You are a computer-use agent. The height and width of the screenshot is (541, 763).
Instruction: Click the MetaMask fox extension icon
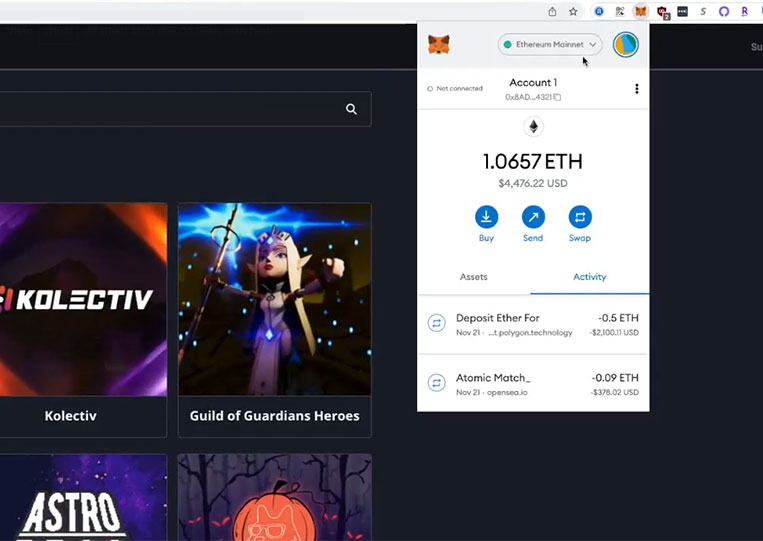[640, 11]
